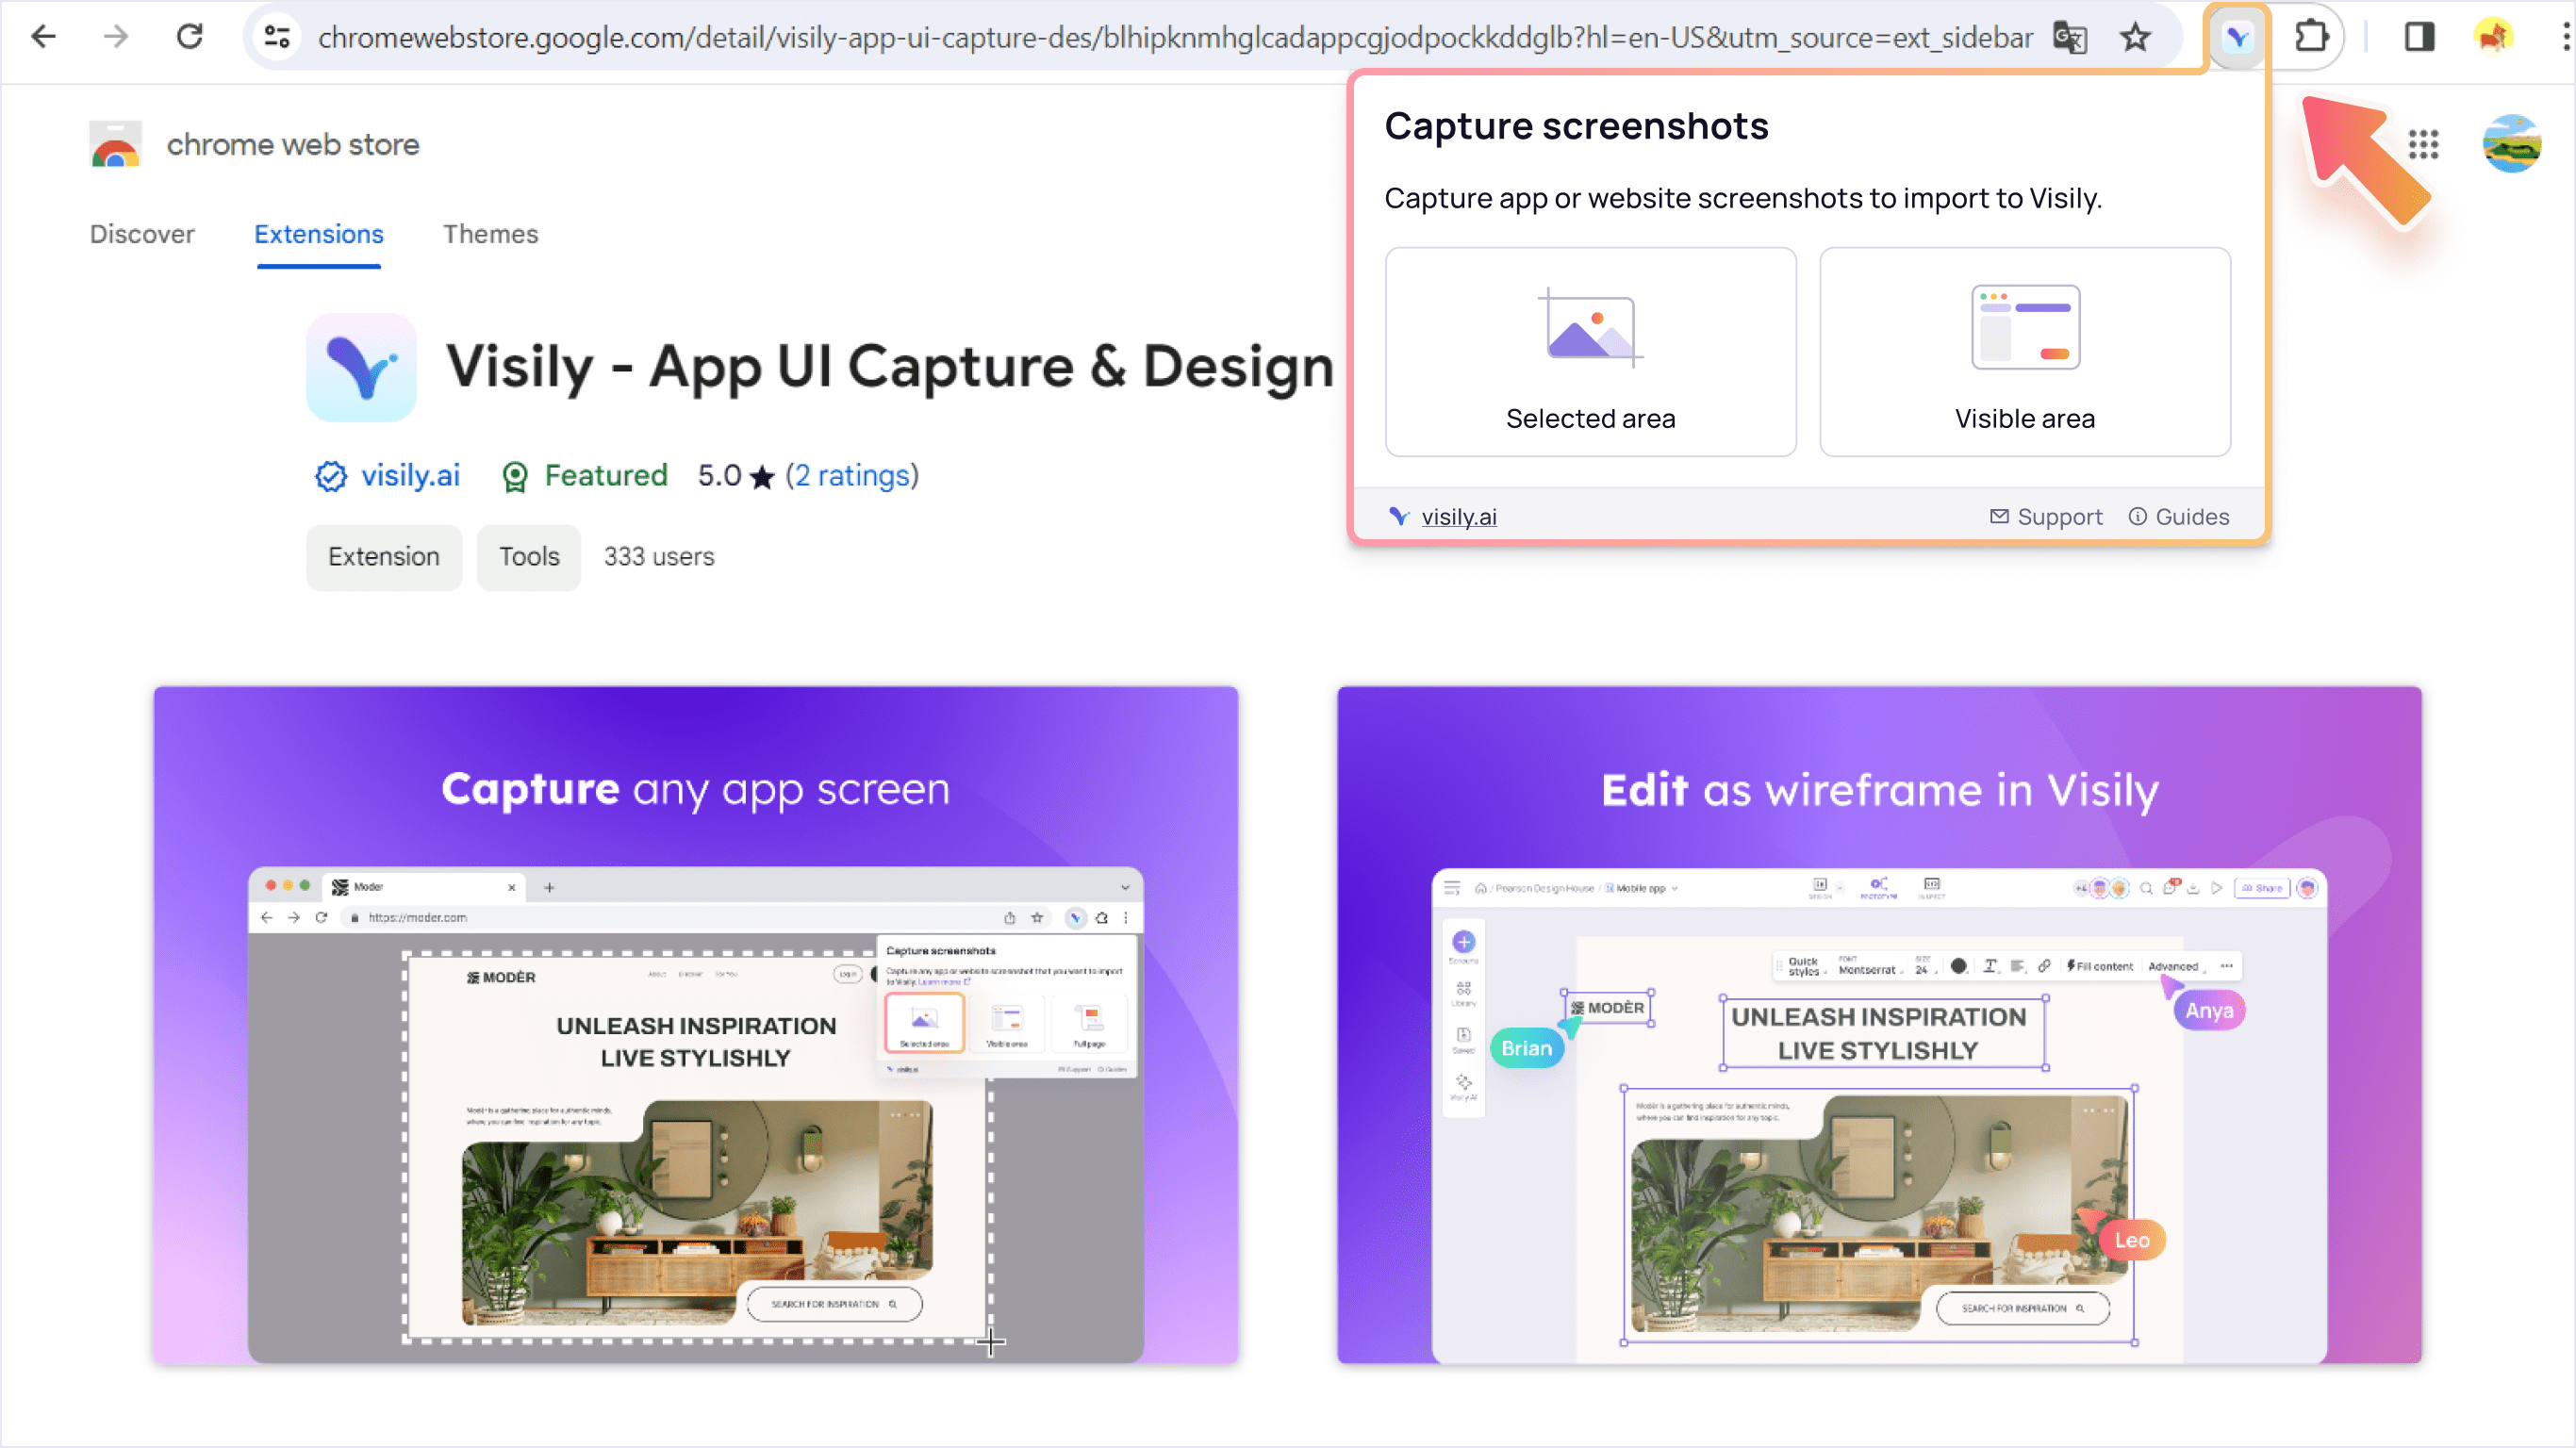The width and height of the screenshot is (2576, 1448).
Task: Click the translate page icon
Action: click(x=2069, y=37)
